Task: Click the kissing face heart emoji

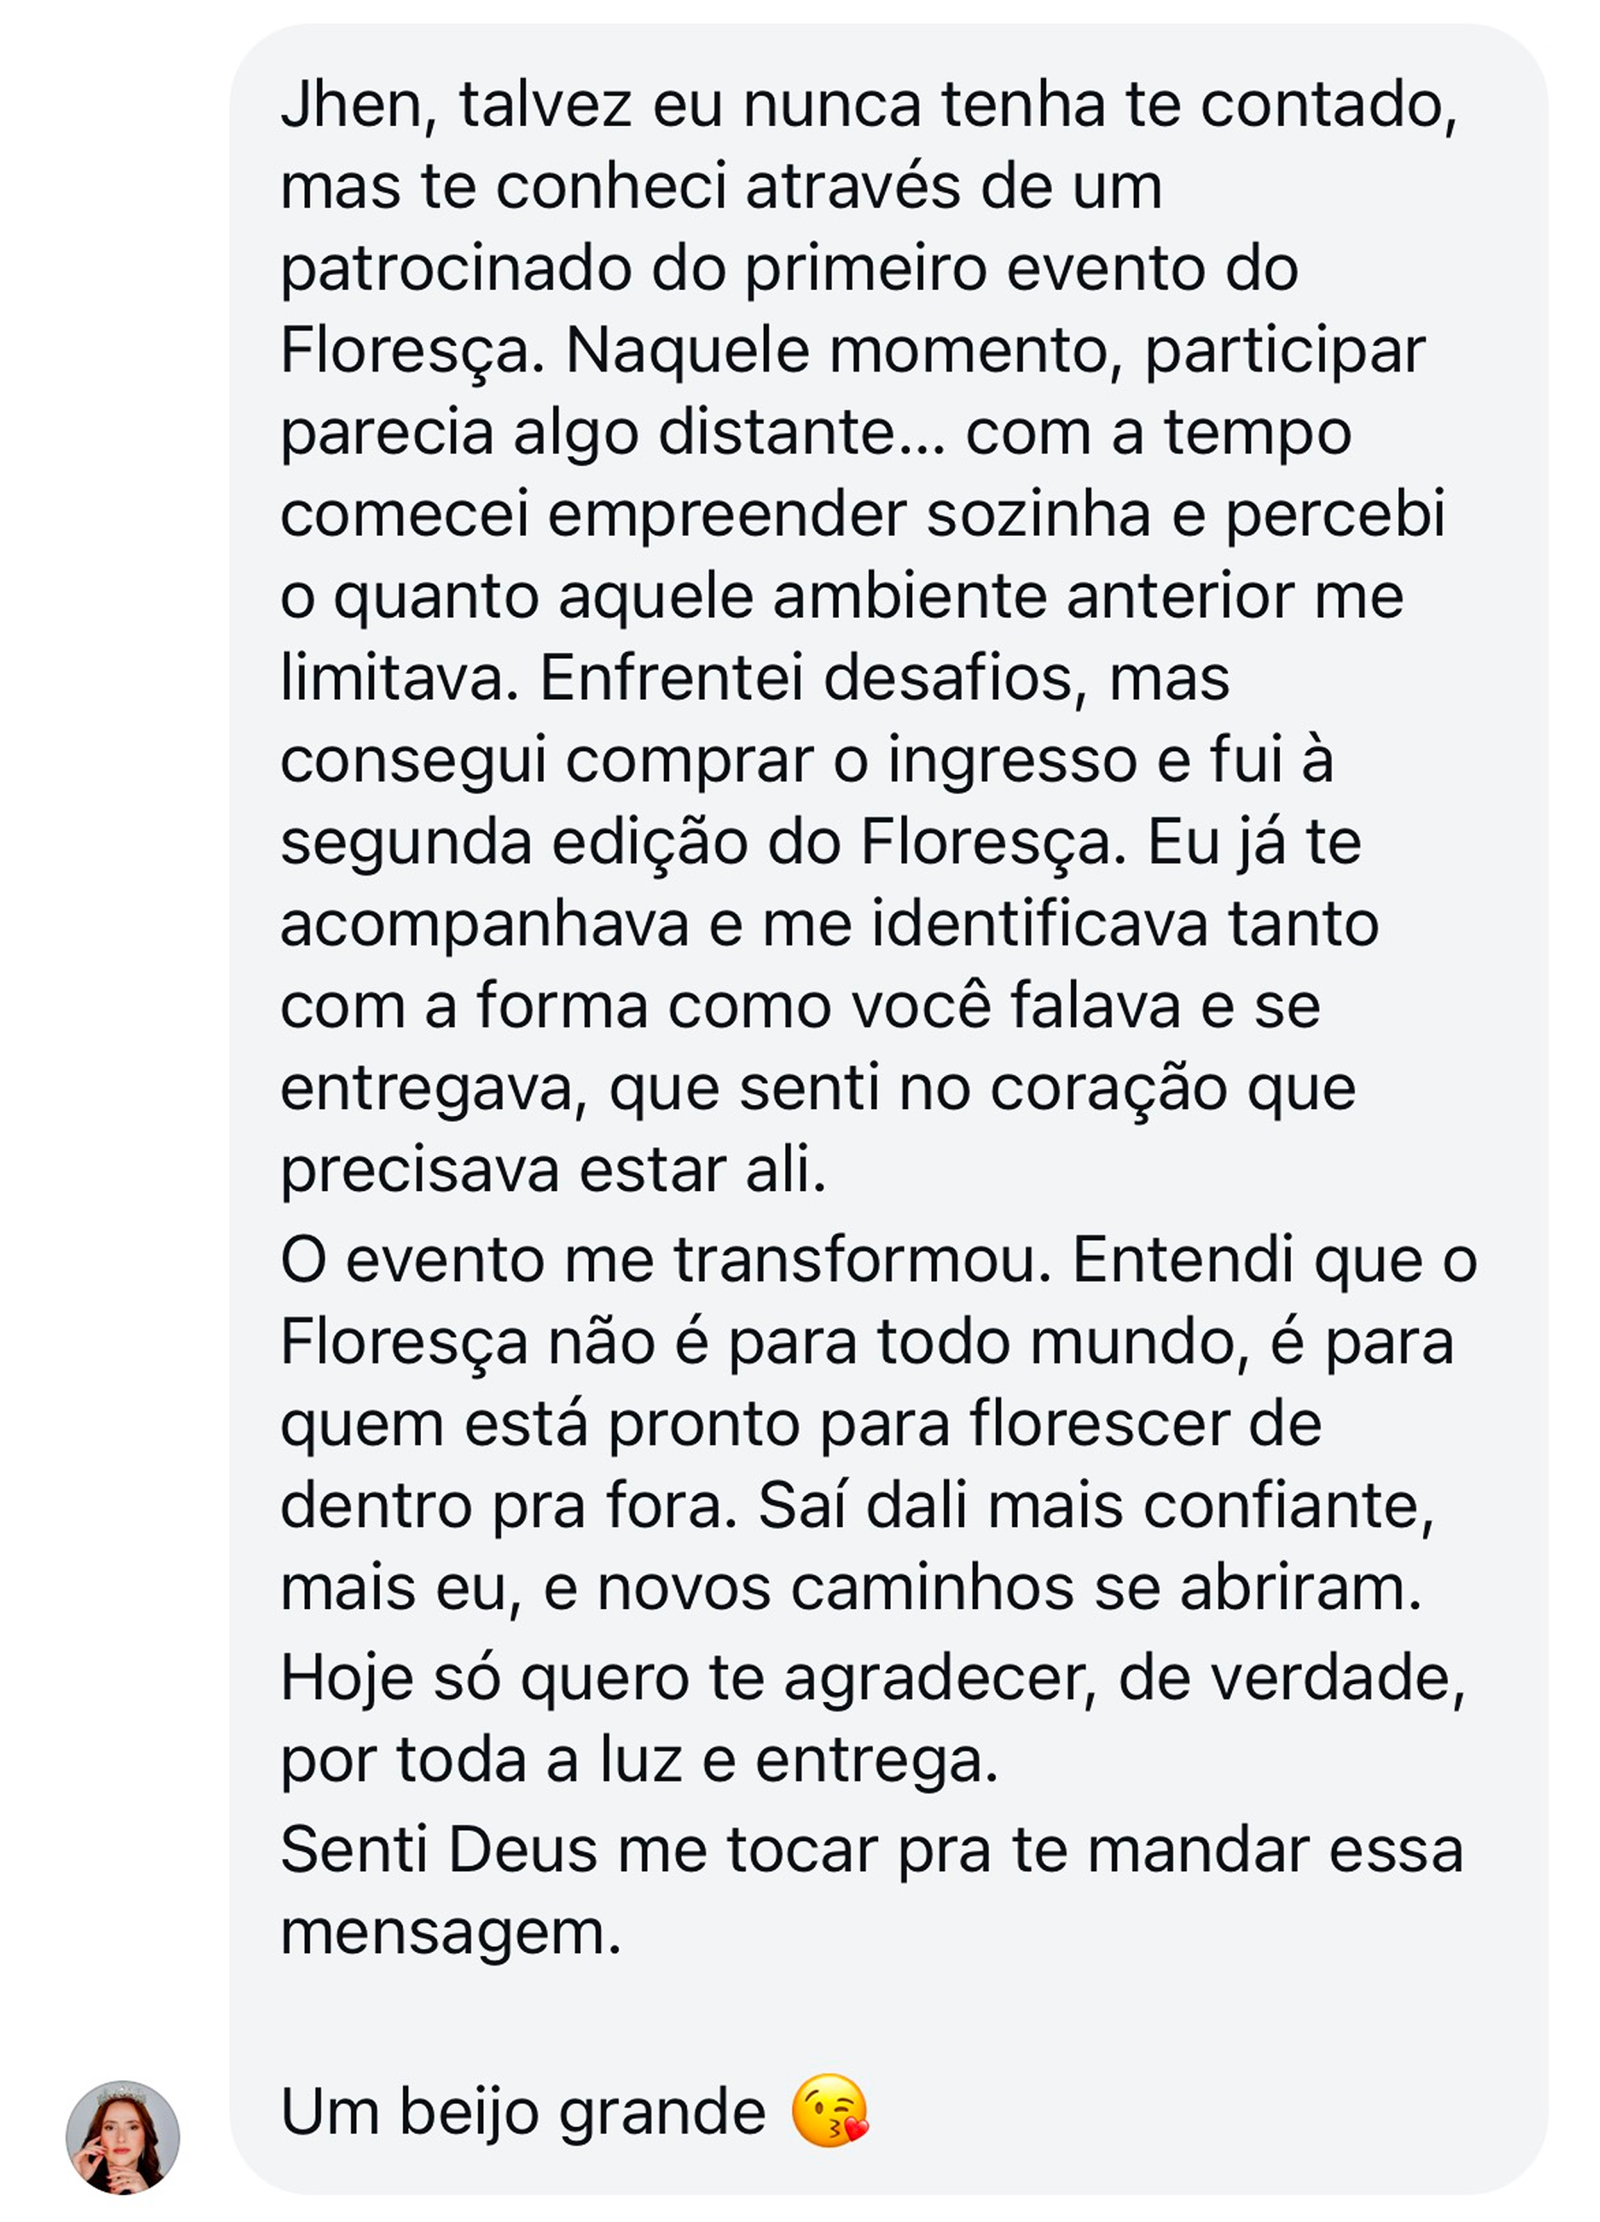Action: pos(829,2111)
